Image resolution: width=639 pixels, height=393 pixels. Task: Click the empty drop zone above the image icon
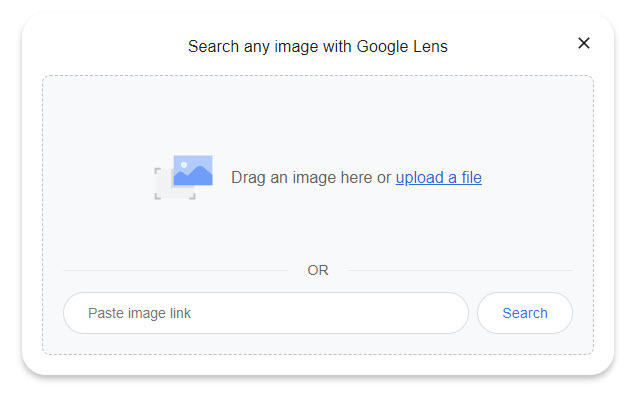point(318,114)
